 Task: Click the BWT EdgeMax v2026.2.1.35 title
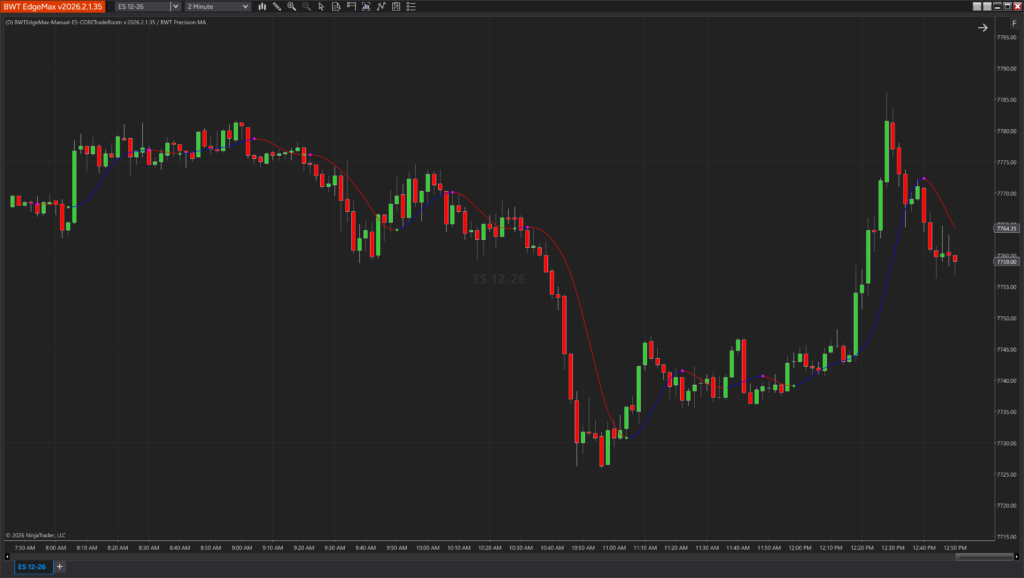53,7
